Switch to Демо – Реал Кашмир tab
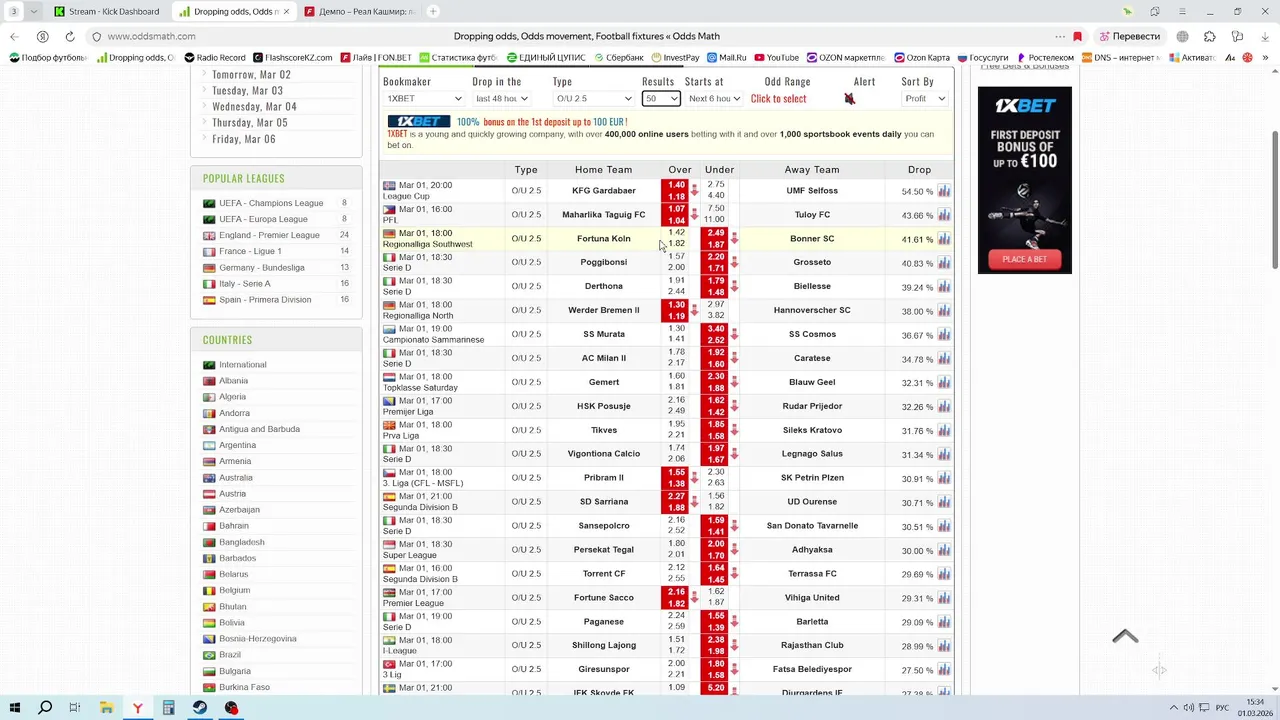1280x720 pixels. 360,12
